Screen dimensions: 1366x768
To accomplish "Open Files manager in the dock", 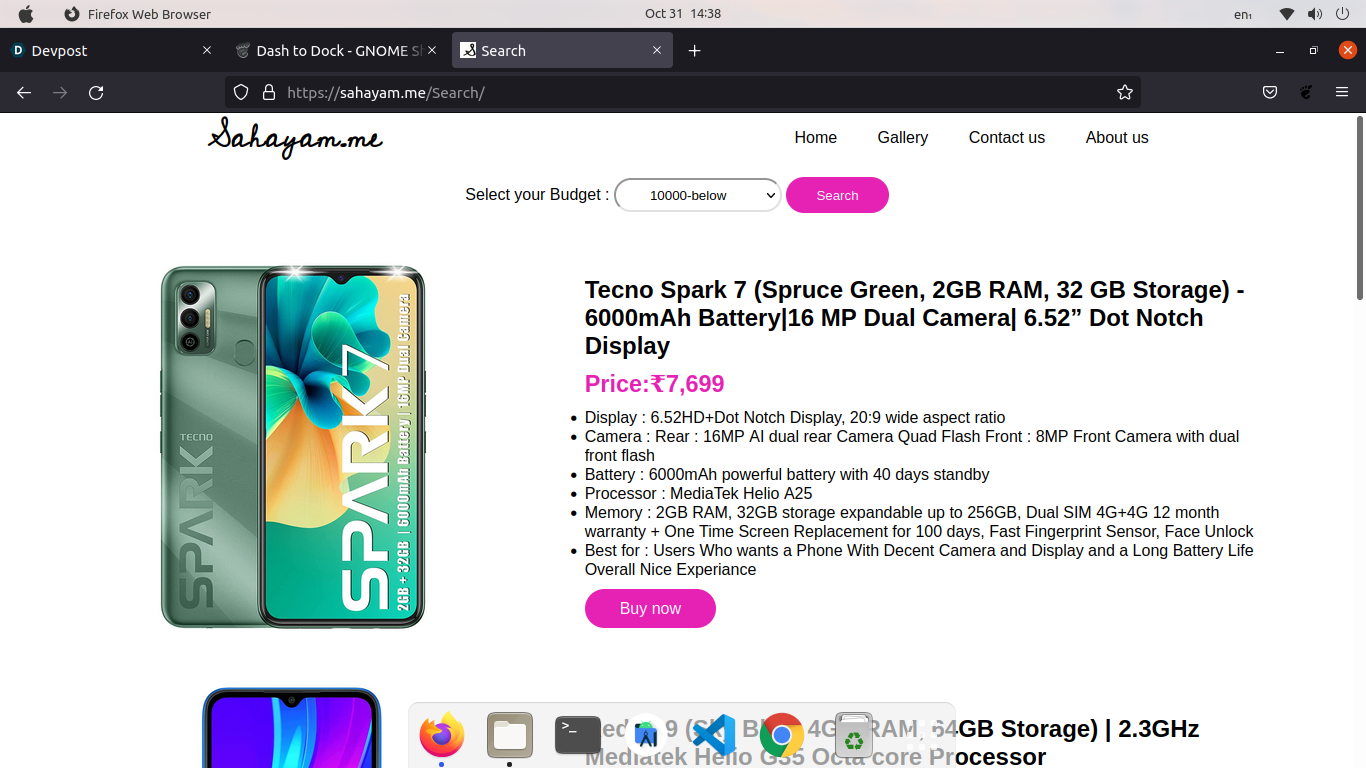I will point(510,736).
